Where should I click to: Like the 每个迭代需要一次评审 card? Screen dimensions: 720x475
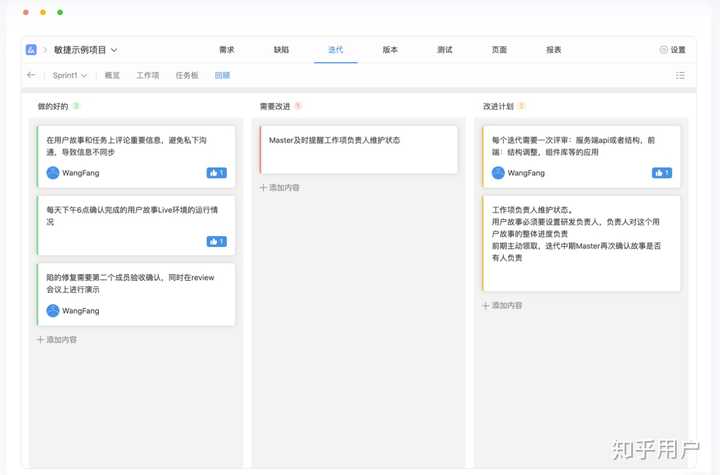(x=662, y=173)
